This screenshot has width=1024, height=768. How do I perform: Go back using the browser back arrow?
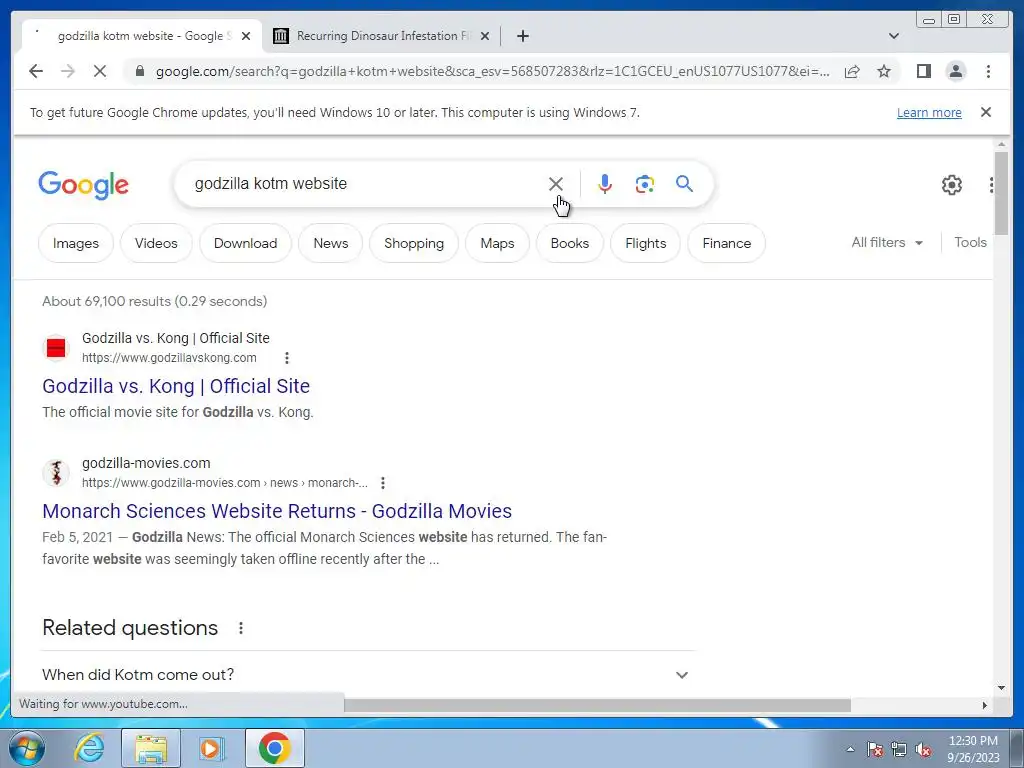(x=36, y=71)
